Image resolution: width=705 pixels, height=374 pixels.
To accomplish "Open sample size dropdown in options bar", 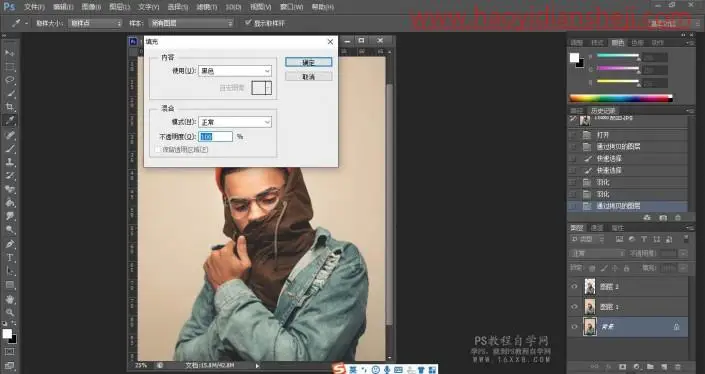I will 94,23.
